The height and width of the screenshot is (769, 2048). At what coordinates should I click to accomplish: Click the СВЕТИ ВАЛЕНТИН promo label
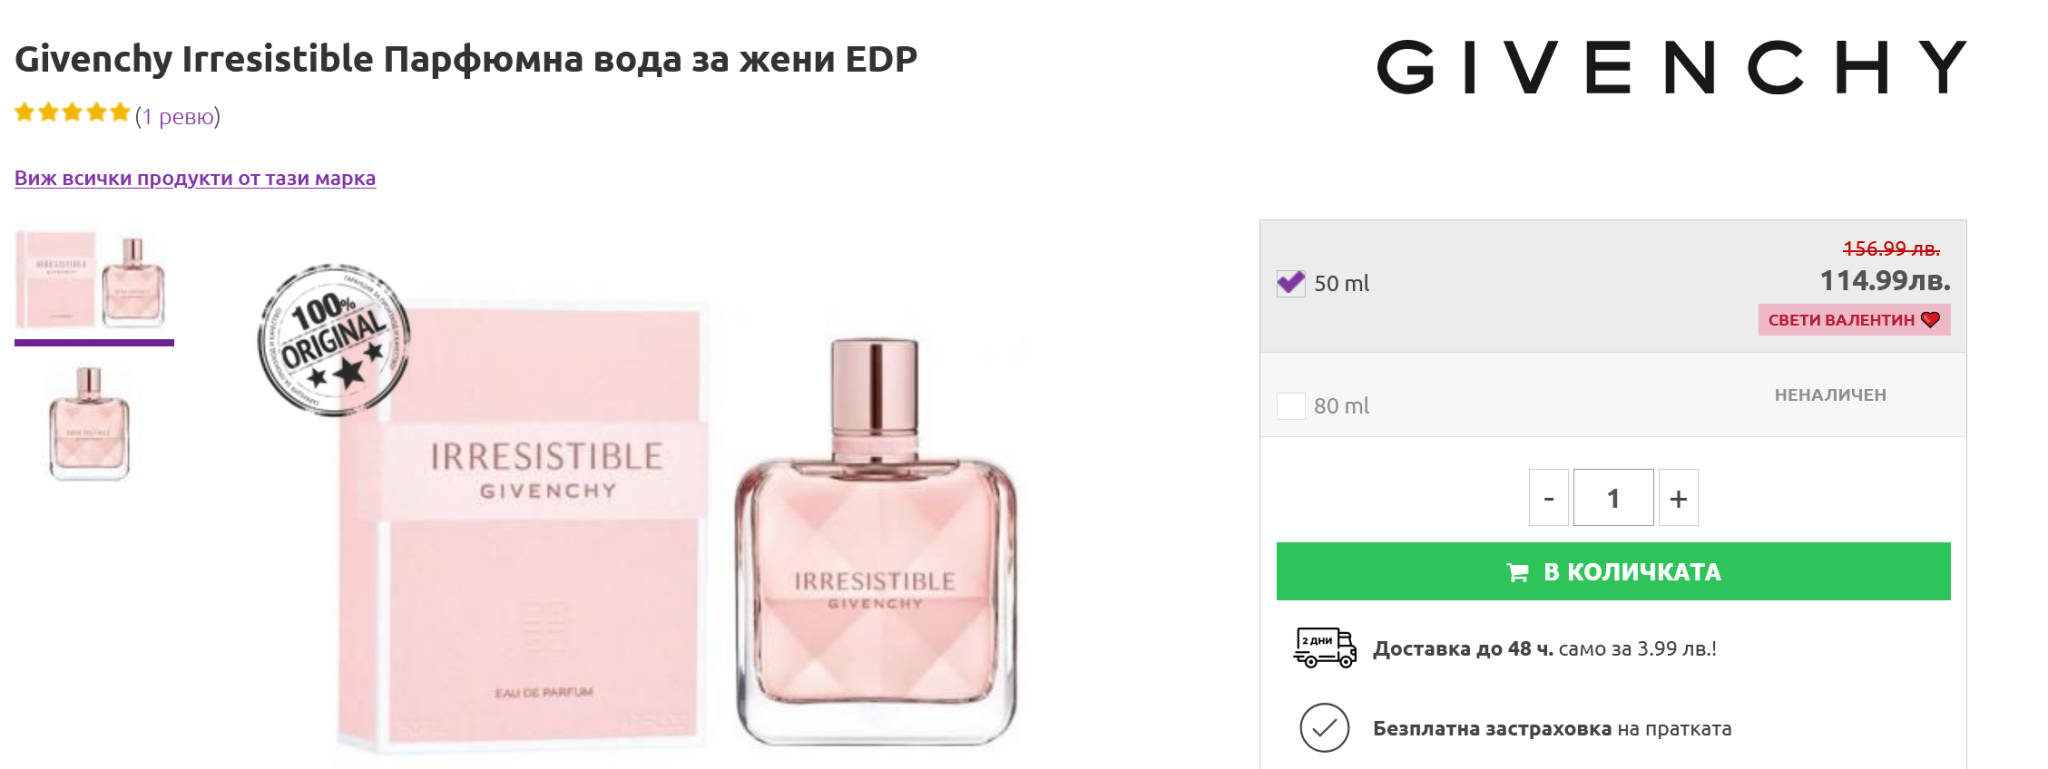coord(1854,320)
